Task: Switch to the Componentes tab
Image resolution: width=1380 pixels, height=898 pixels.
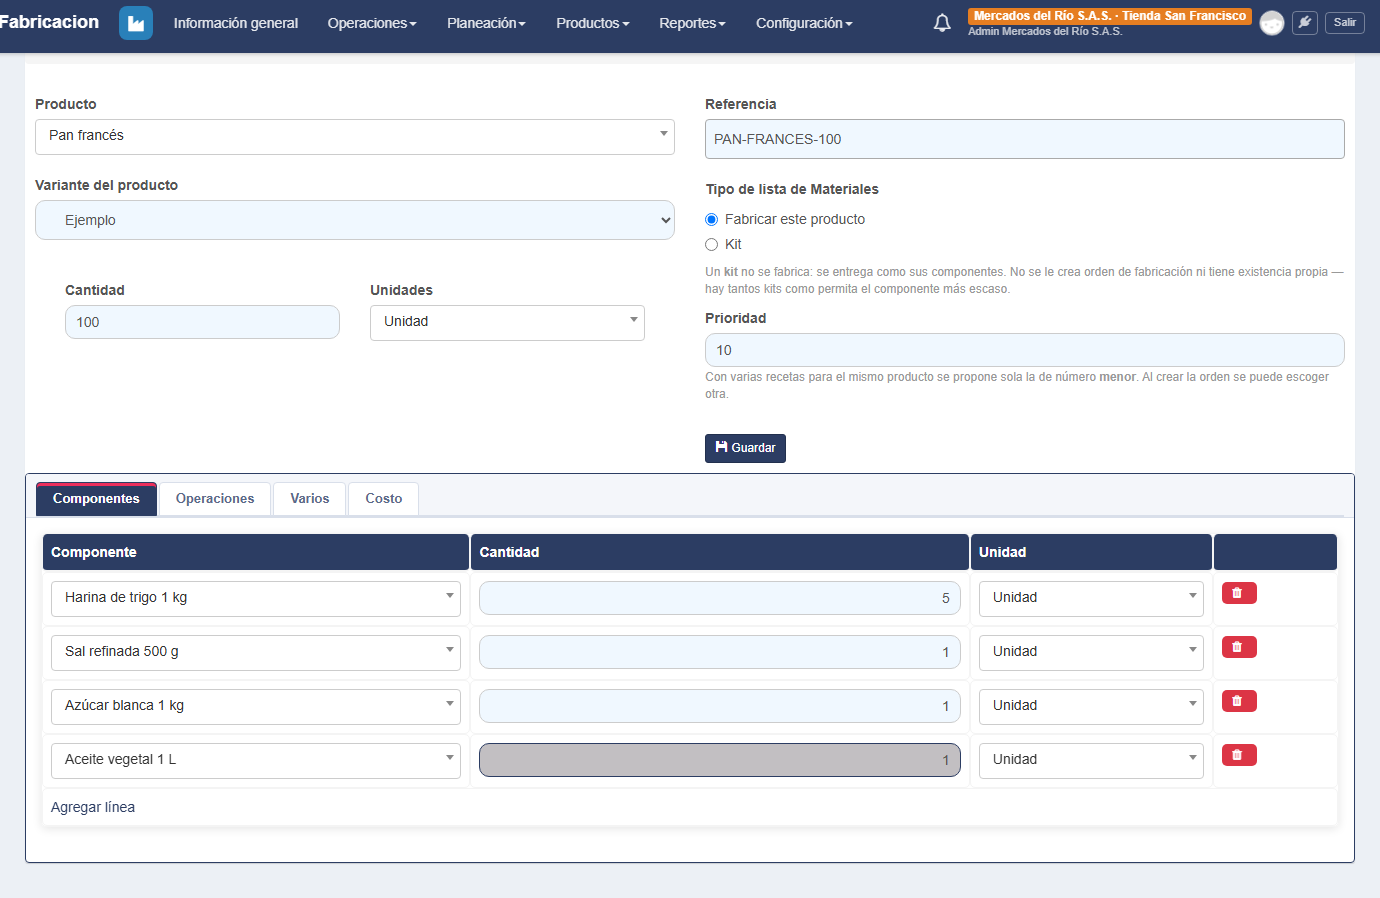Action: [96, 499]
